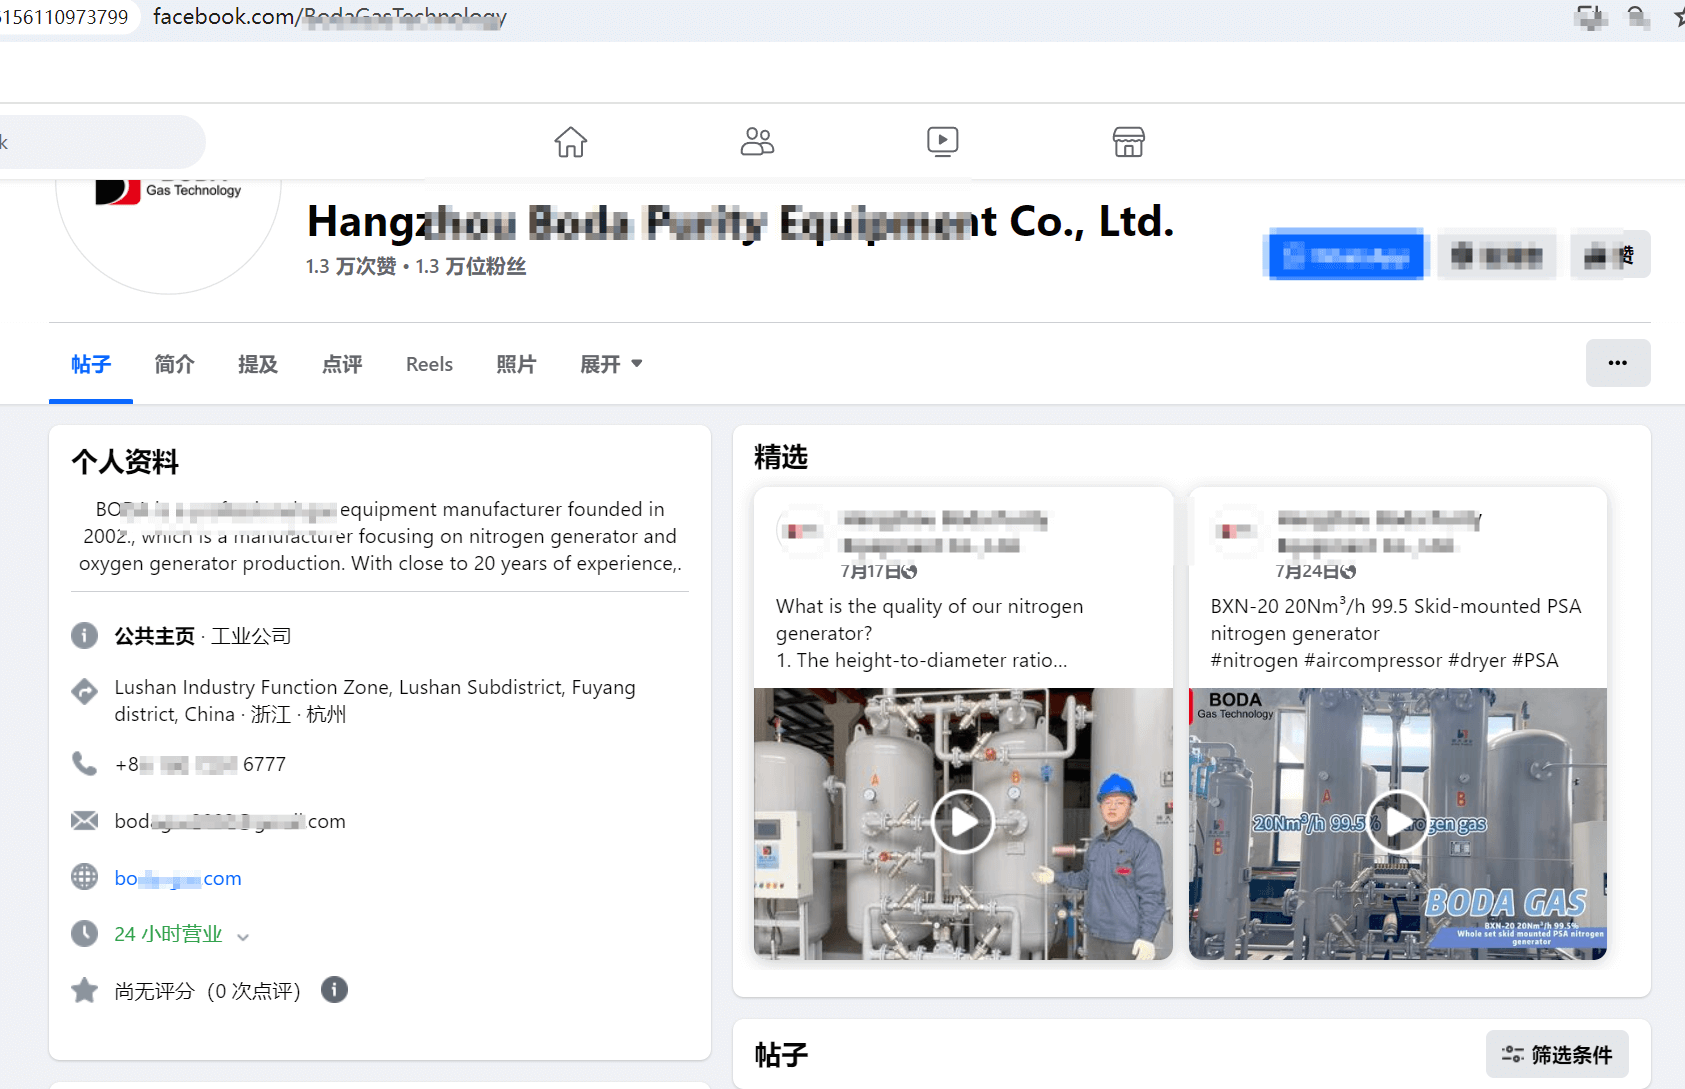
Task: Click the phone icon beside the phone number
Action: pos(85,764)
